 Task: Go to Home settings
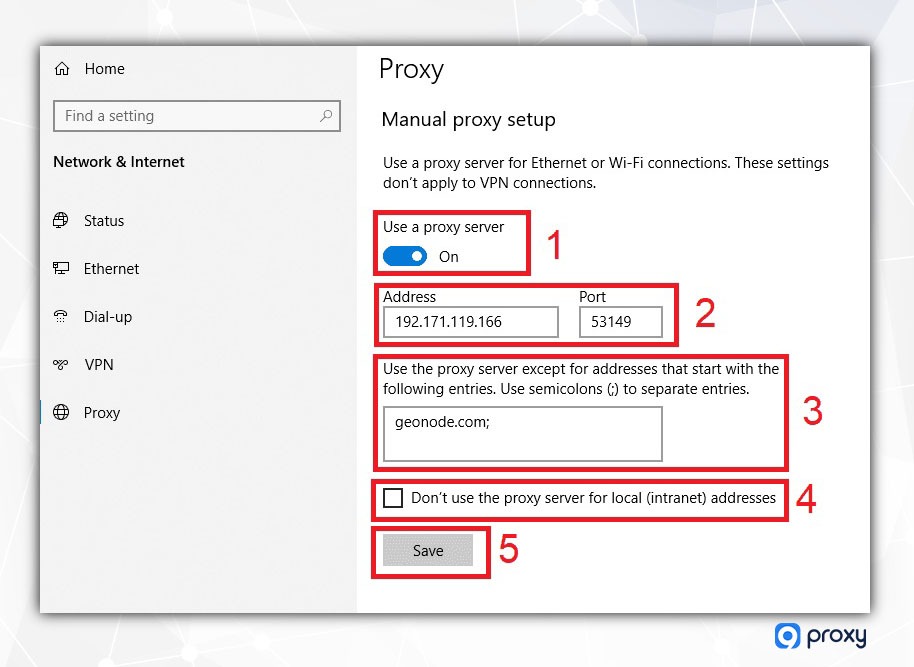(x=104, y=69)
